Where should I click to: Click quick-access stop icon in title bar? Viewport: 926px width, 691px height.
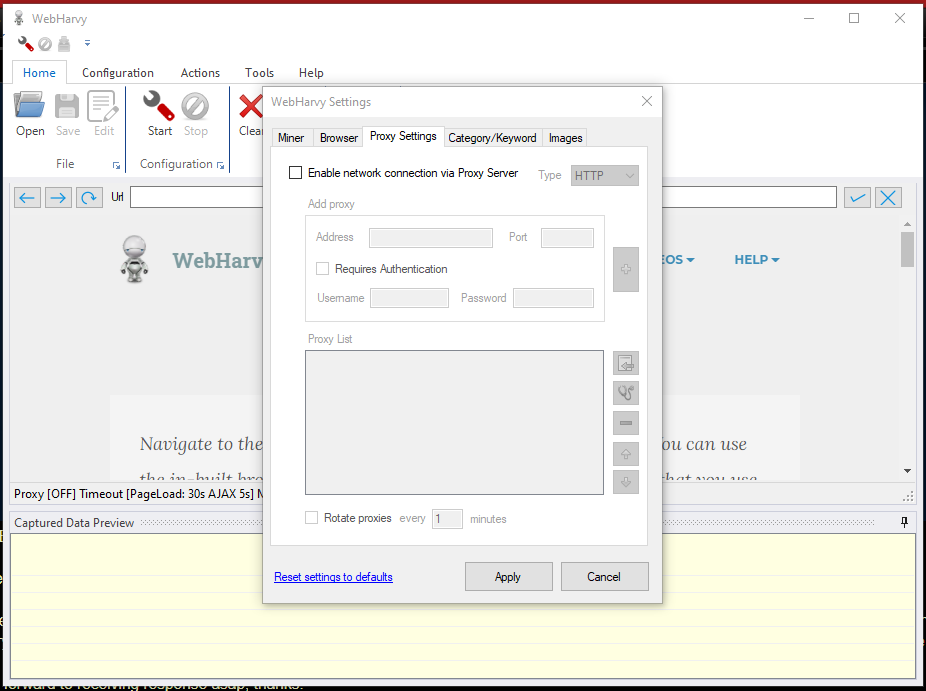tap(45, 44)
